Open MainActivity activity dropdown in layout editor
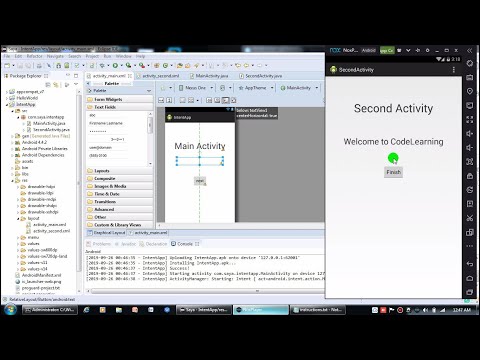The image size is (480, 360). coord(299,88)
